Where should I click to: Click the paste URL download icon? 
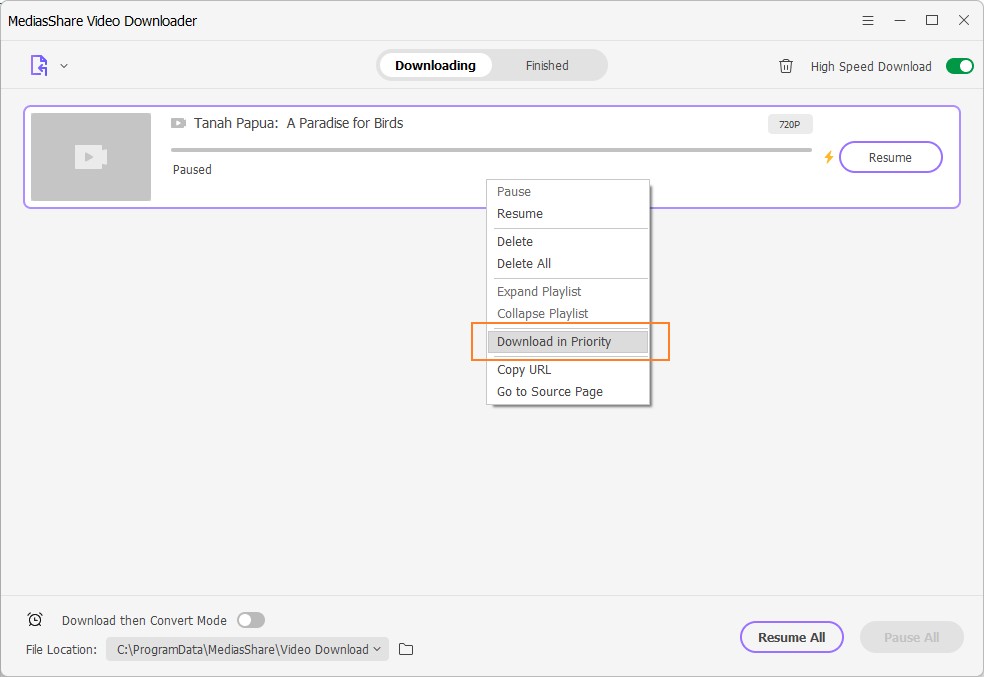pos(39,66)
